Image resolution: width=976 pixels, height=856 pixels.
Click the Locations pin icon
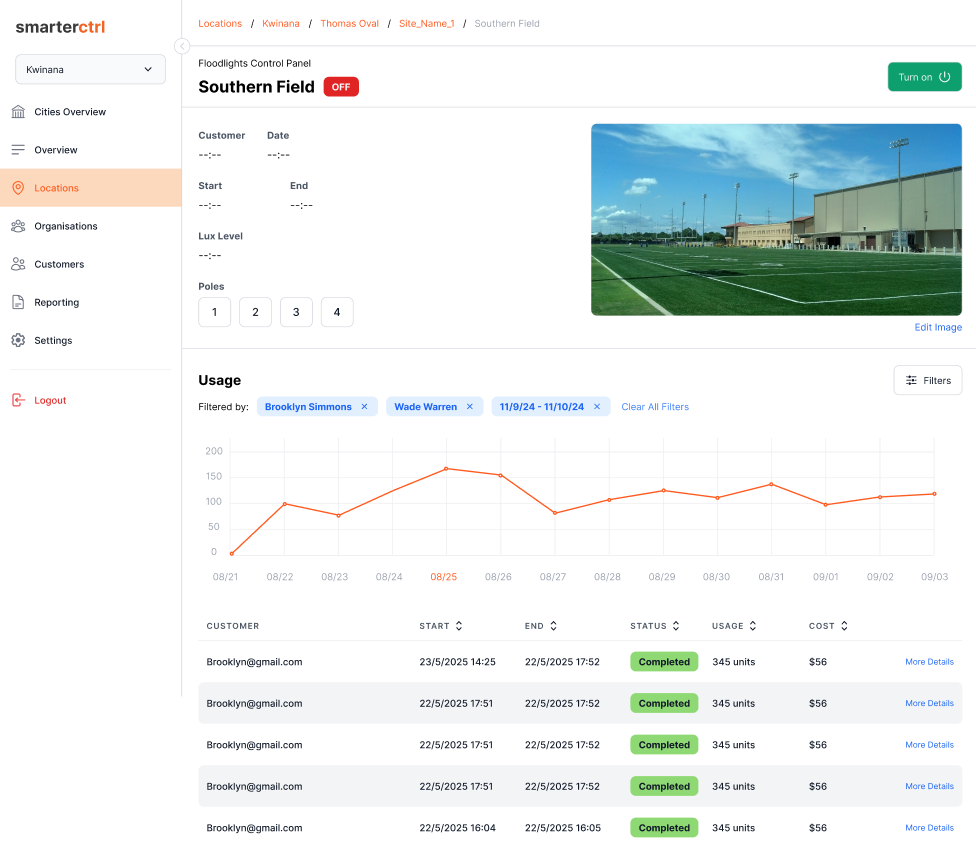(18, 188)
